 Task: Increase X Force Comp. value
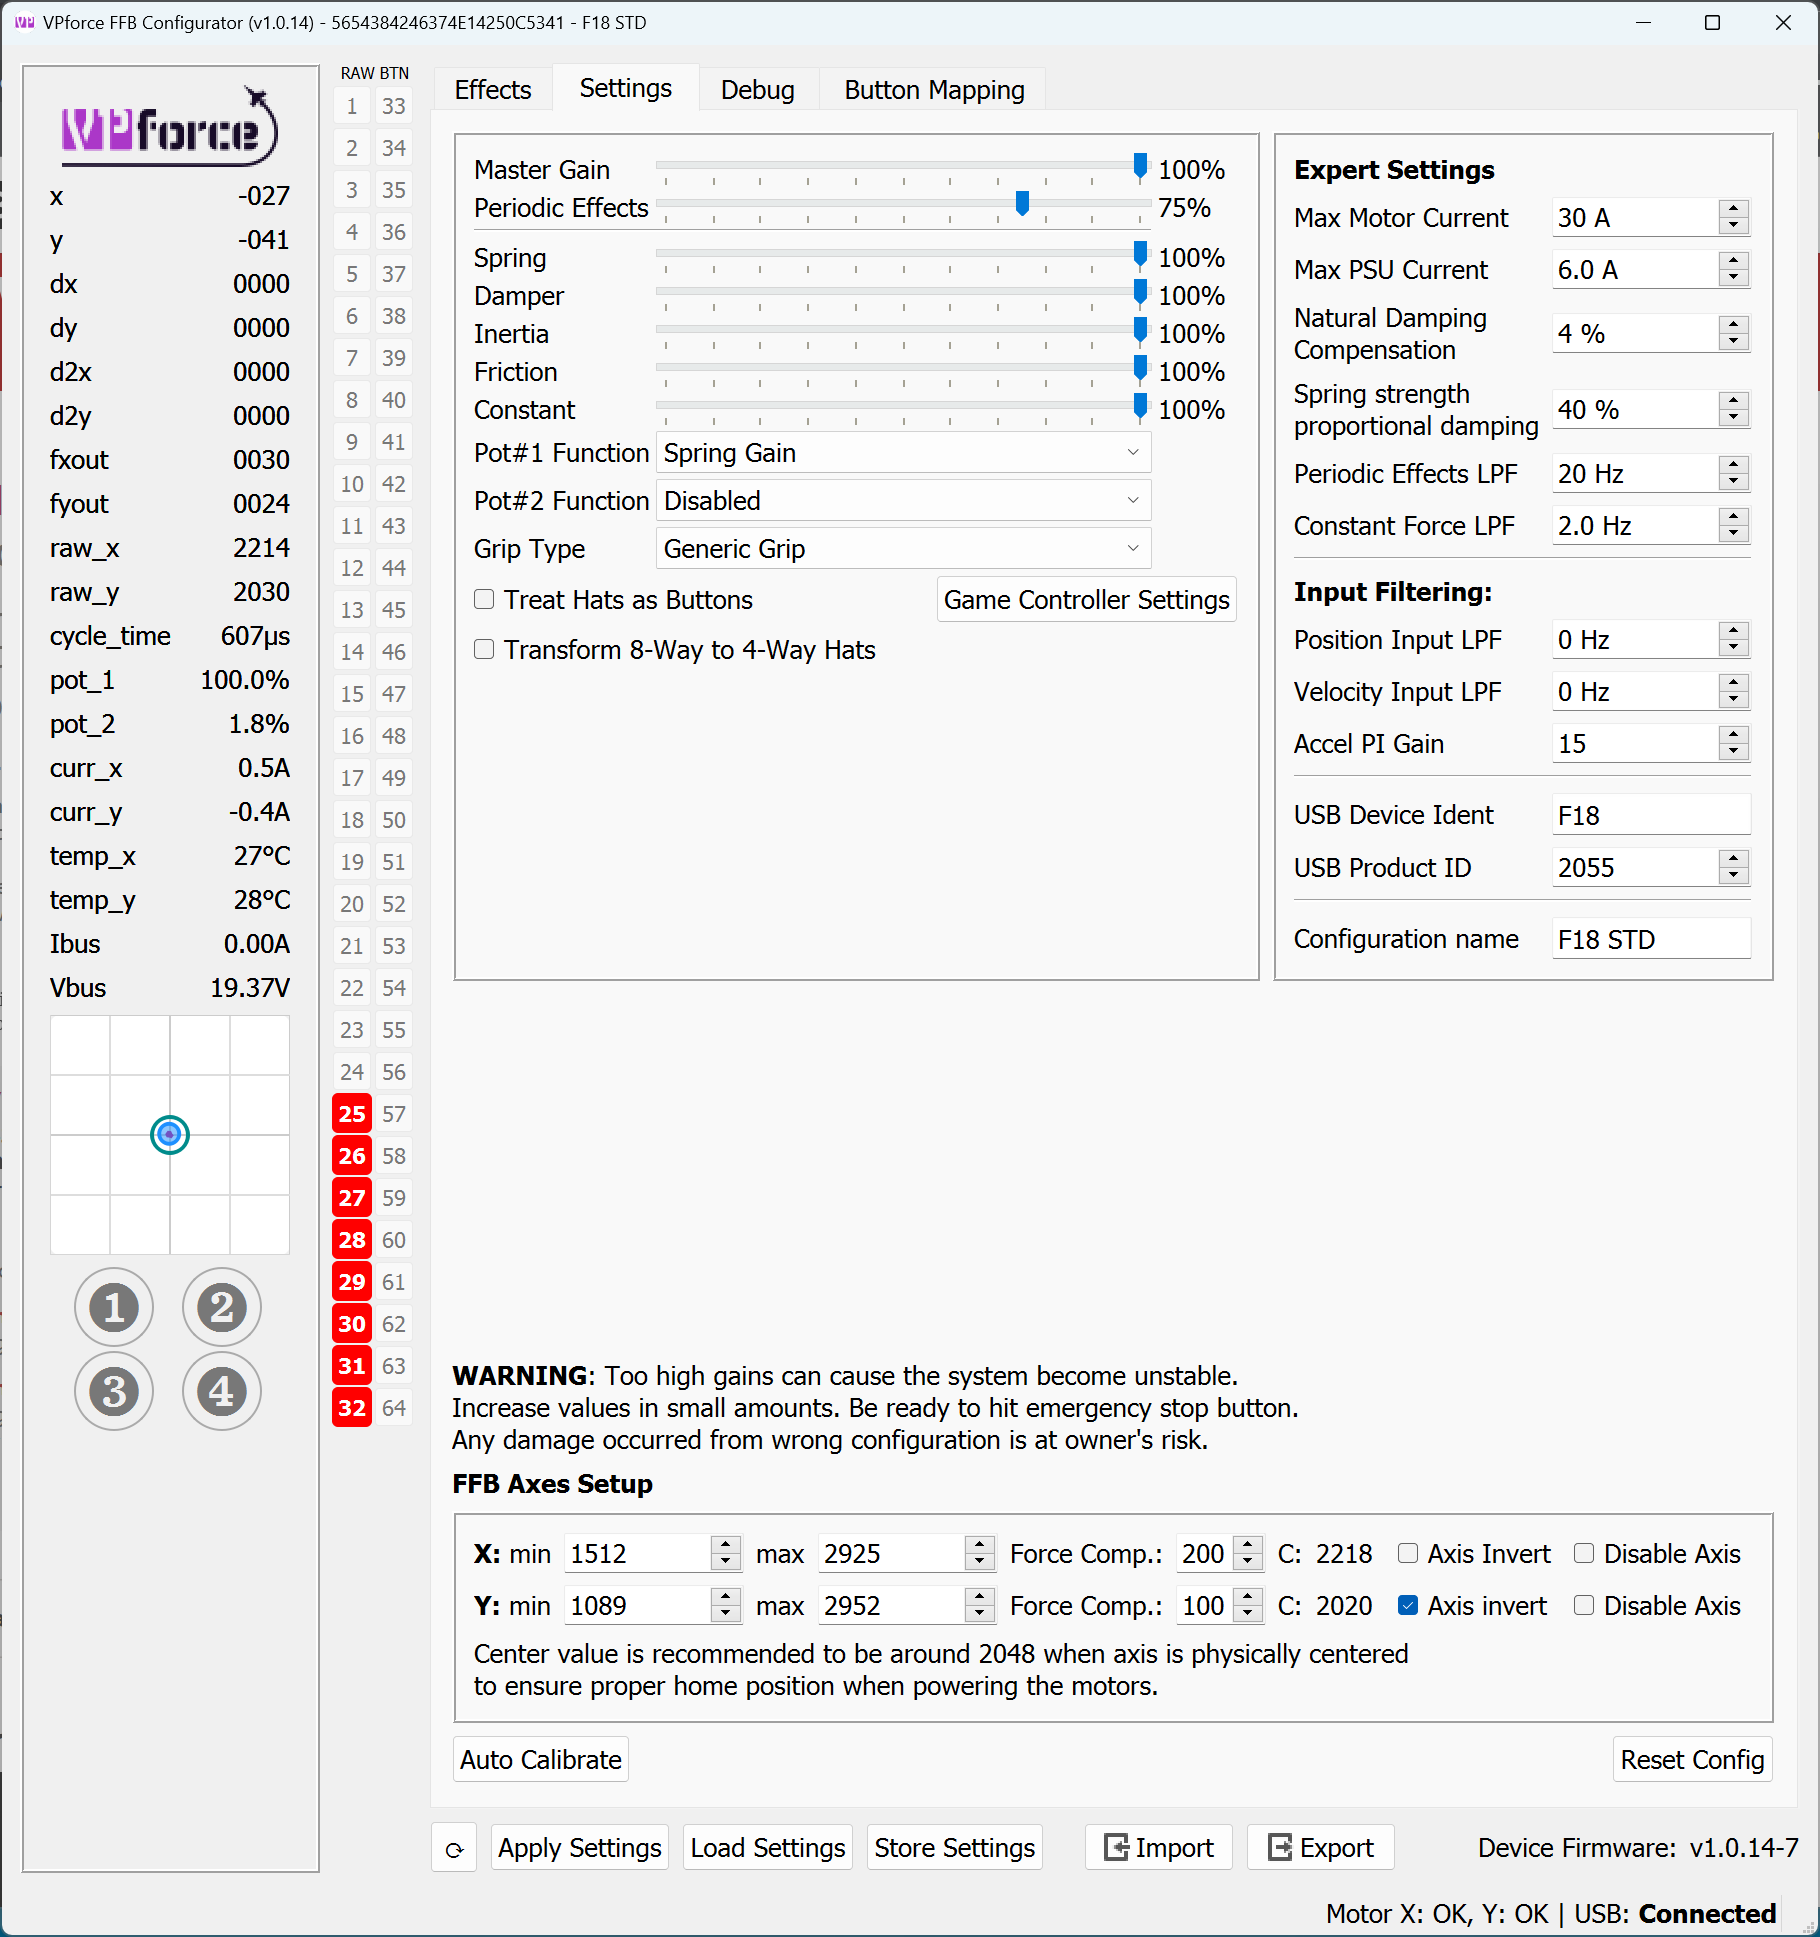pyautogui.click(x=1247, y=1545)
